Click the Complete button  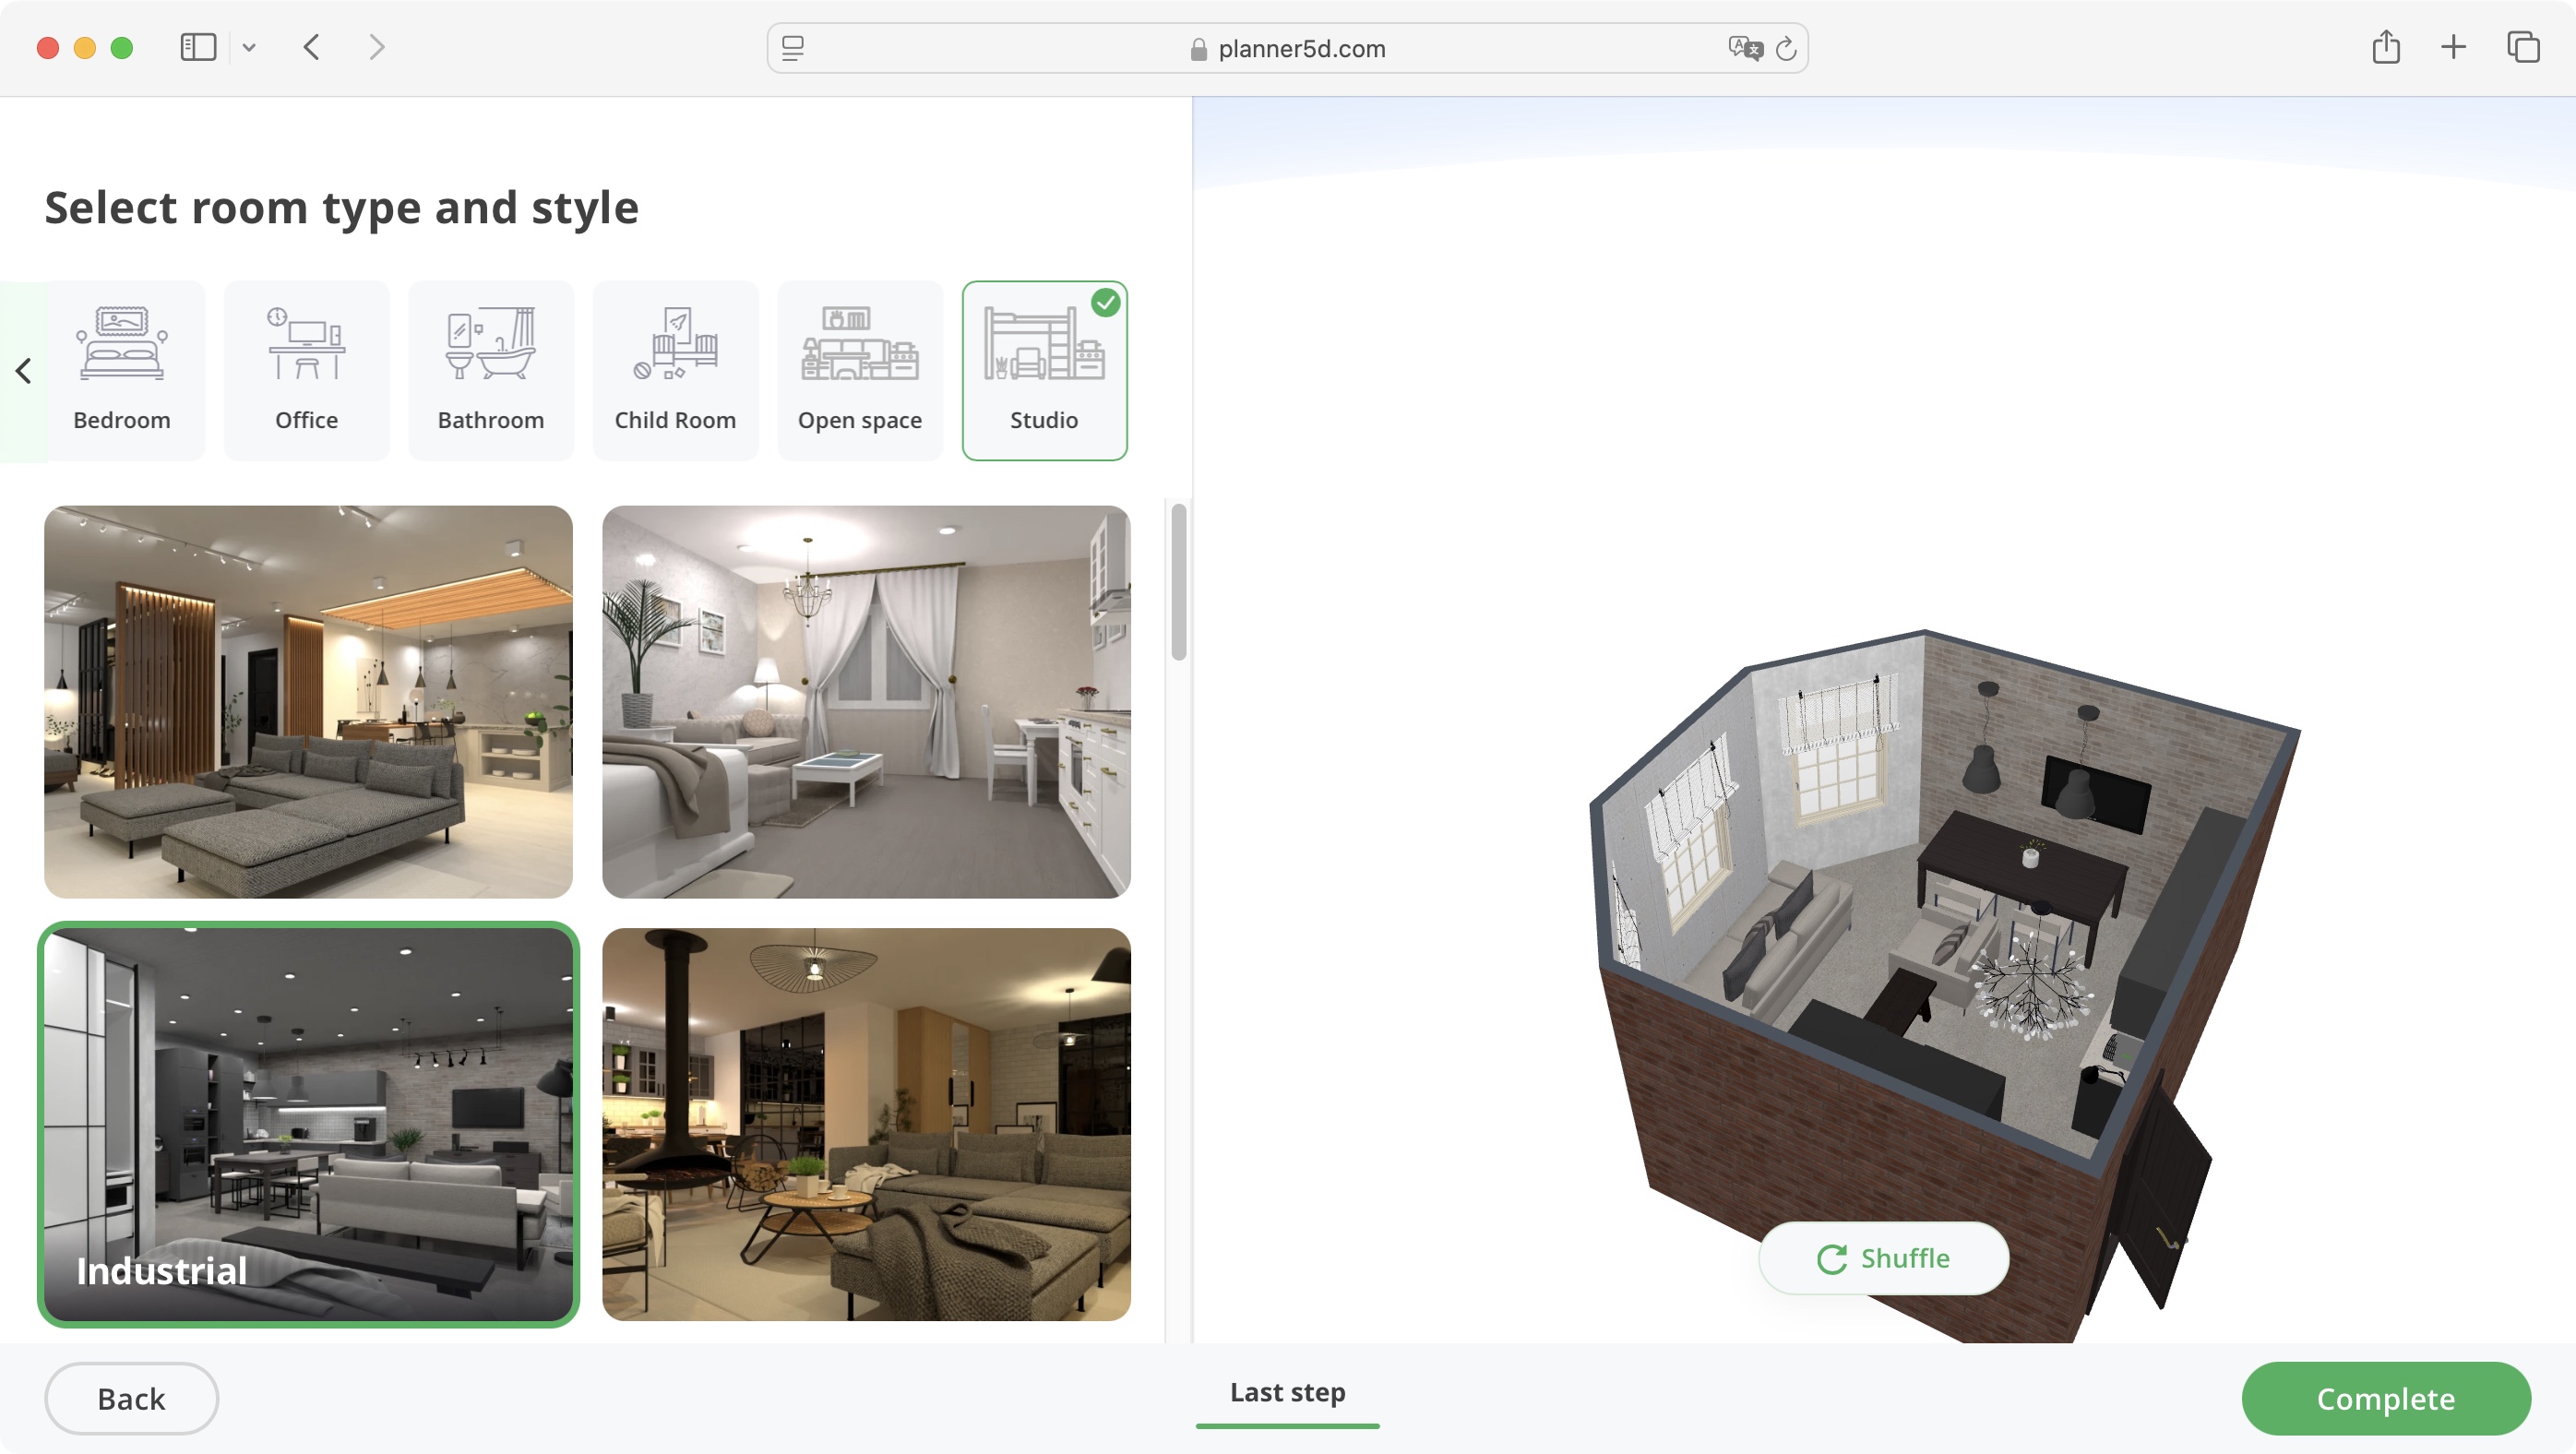2385,1398
